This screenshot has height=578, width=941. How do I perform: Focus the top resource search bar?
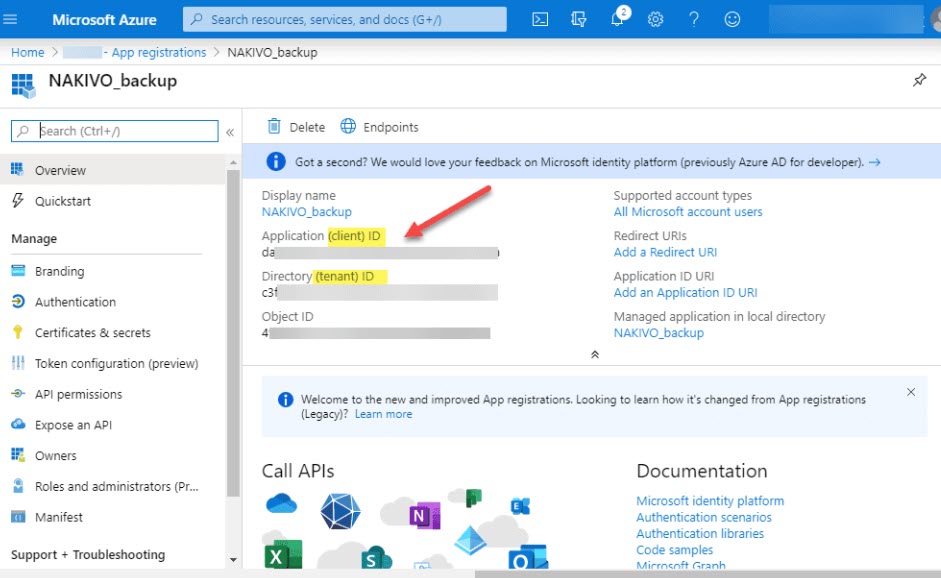(345, 19)
